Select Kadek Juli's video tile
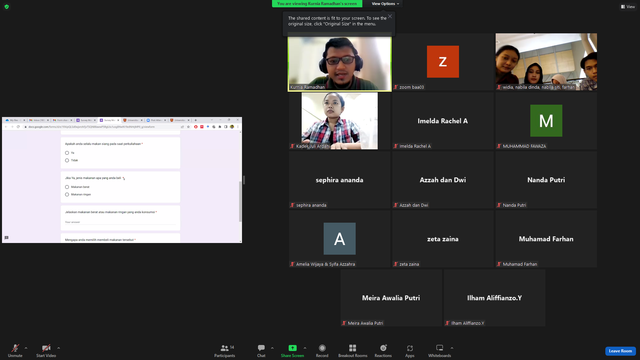Image resolution: width=640 pixels, height=360 pixels. click(340, 121)
